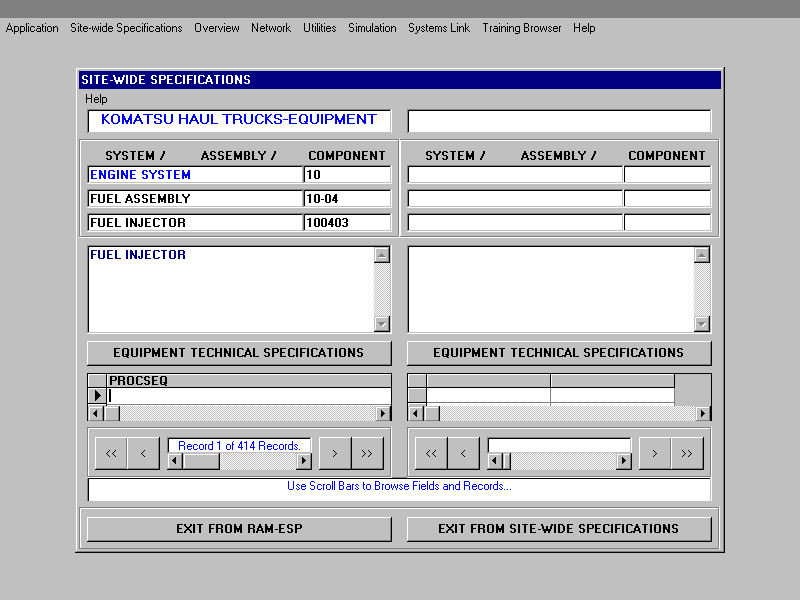This screenshot has height=600, width=800.
Task: Jump to last record in right navigator
Action: click(x=687, y=453)
